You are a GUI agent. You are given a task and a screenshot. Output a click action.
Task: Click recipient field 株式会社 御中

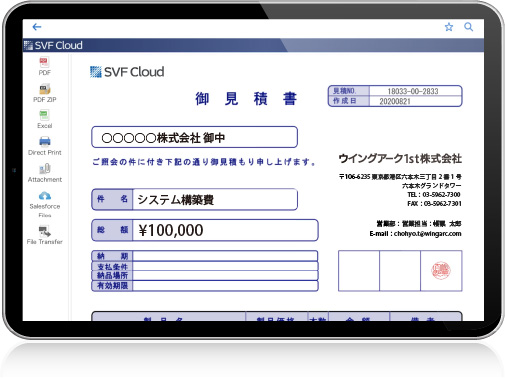(x=194, y=137)
